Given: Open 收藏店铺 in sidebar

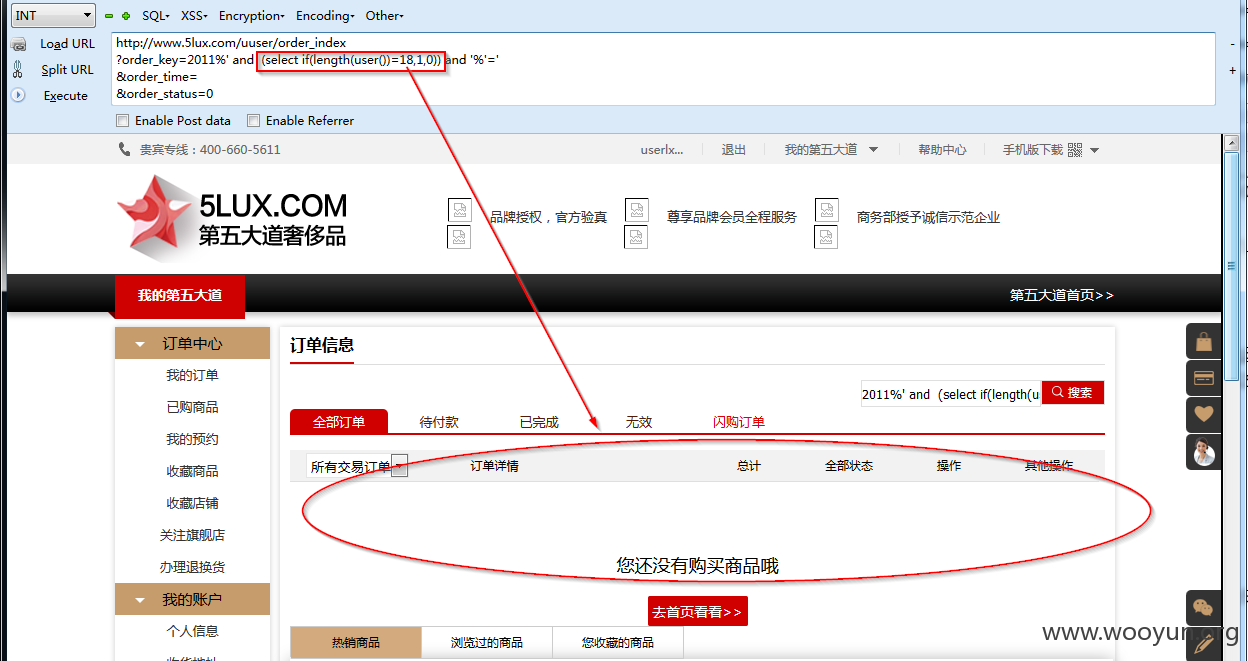Looking at the screenshot, I should point(192,504).
